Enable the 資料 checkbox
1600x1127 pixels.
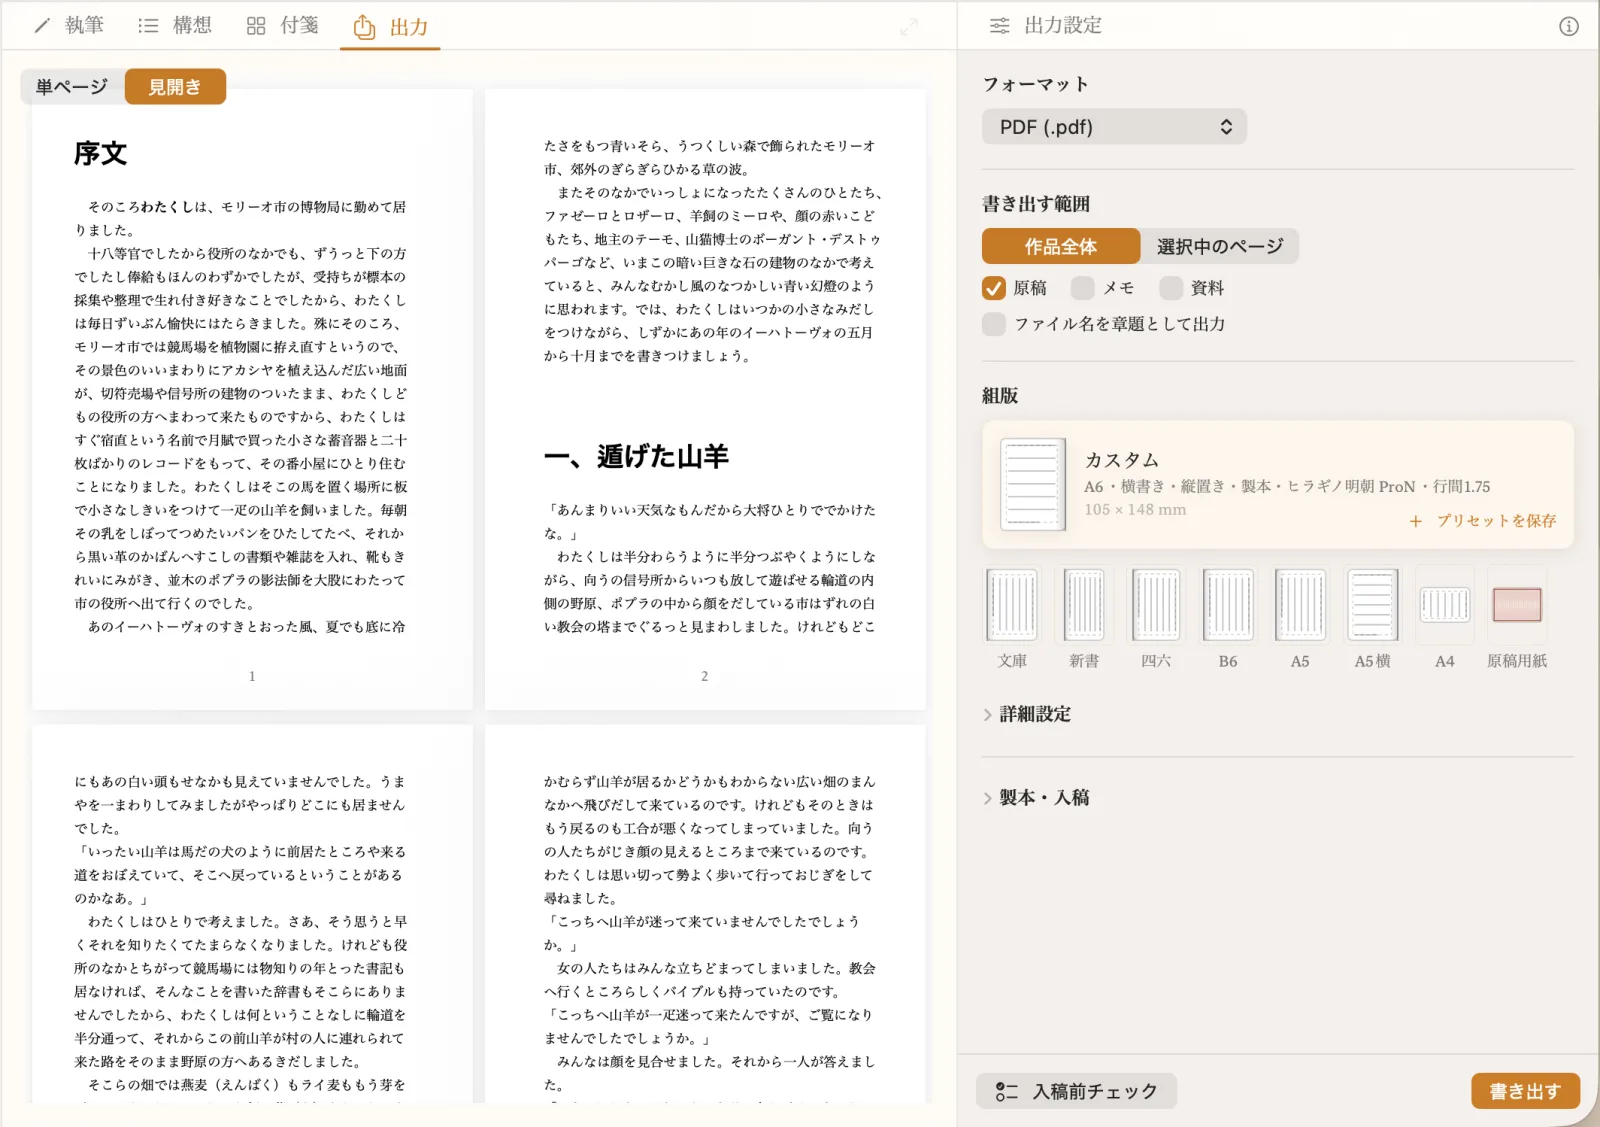[x=1171, y=288]
